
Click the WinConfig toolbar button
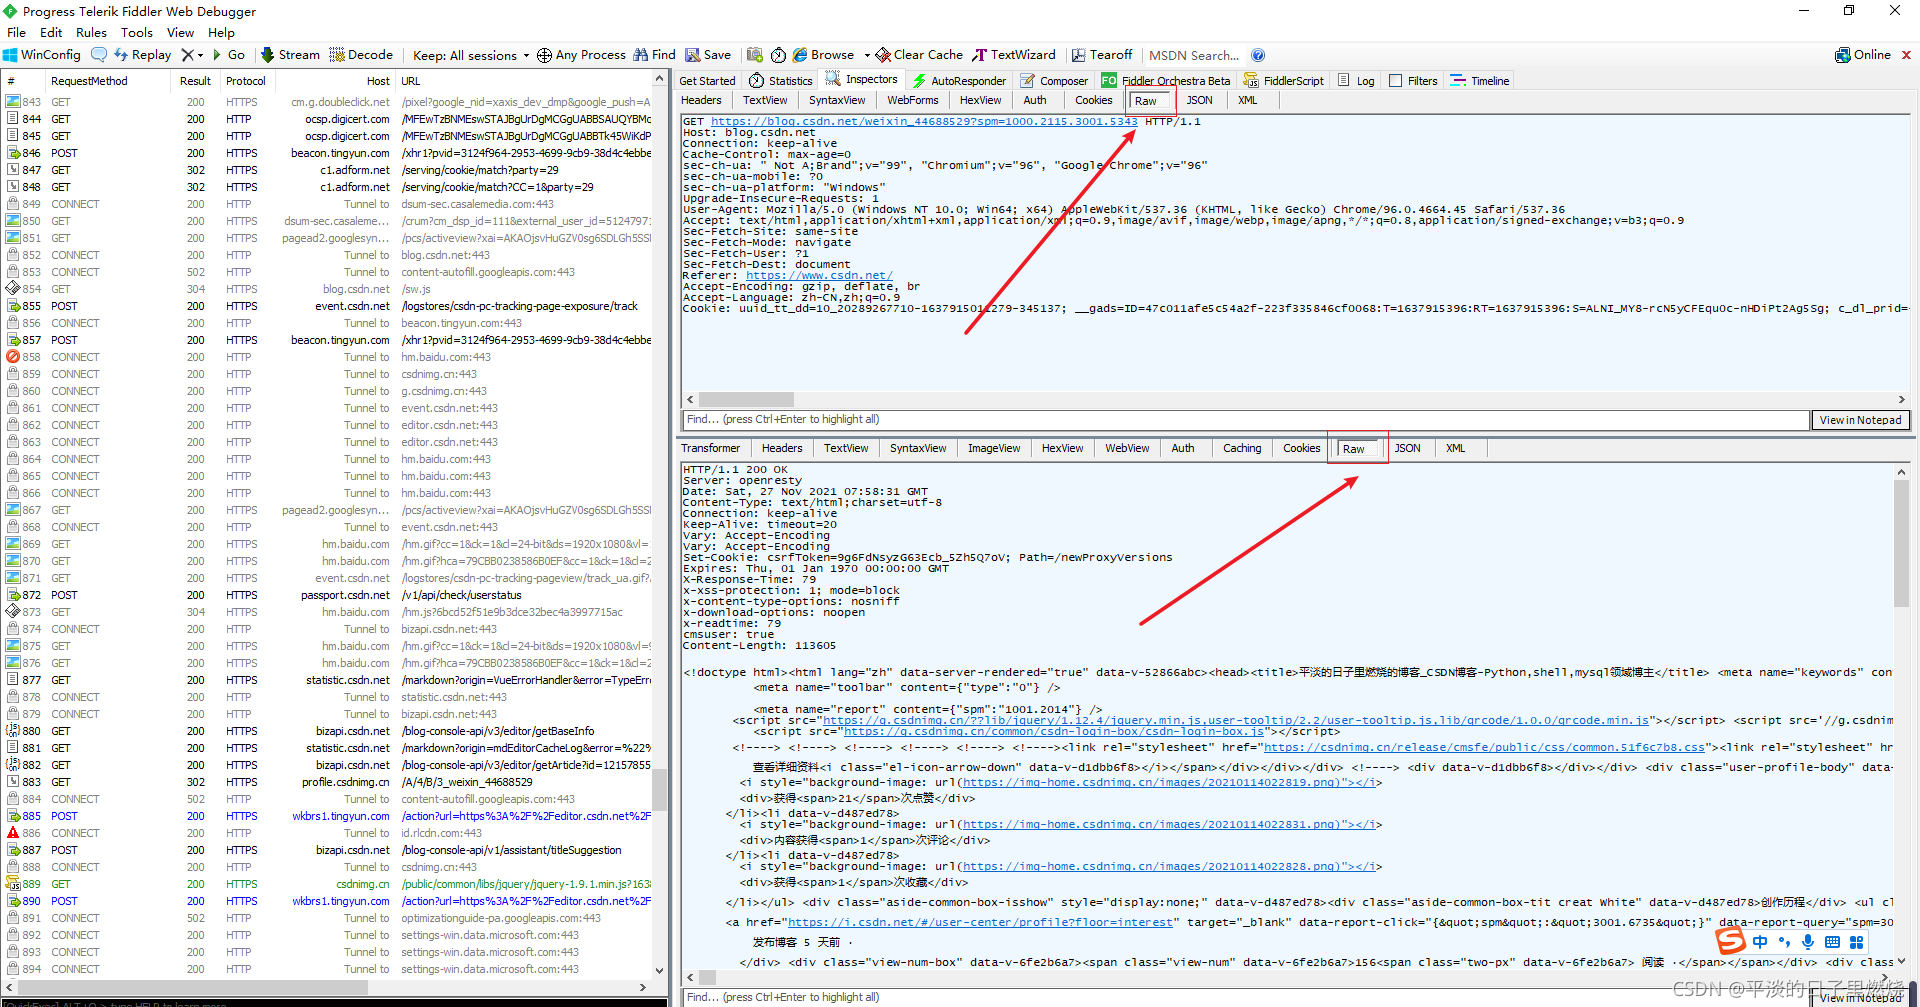(42, 55)
